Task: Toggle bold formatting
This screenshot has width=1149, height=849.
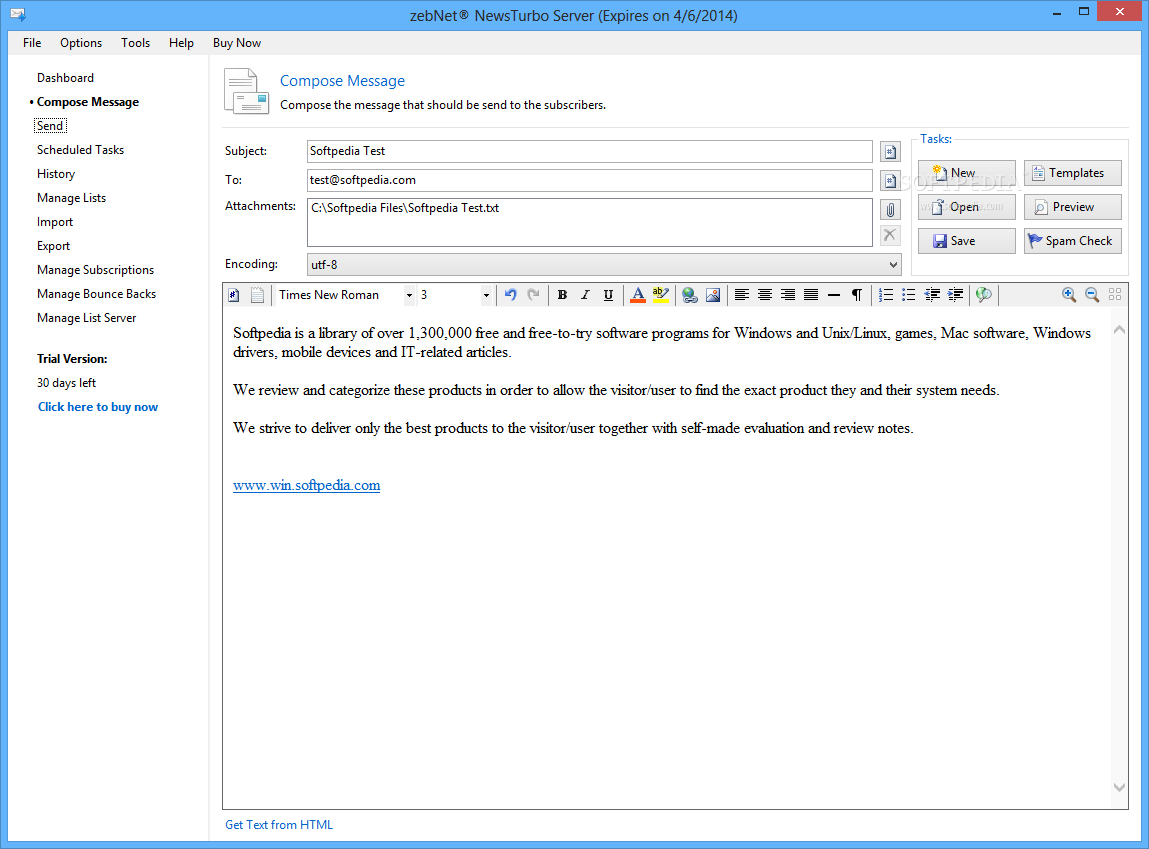Action: pos(562,295)
